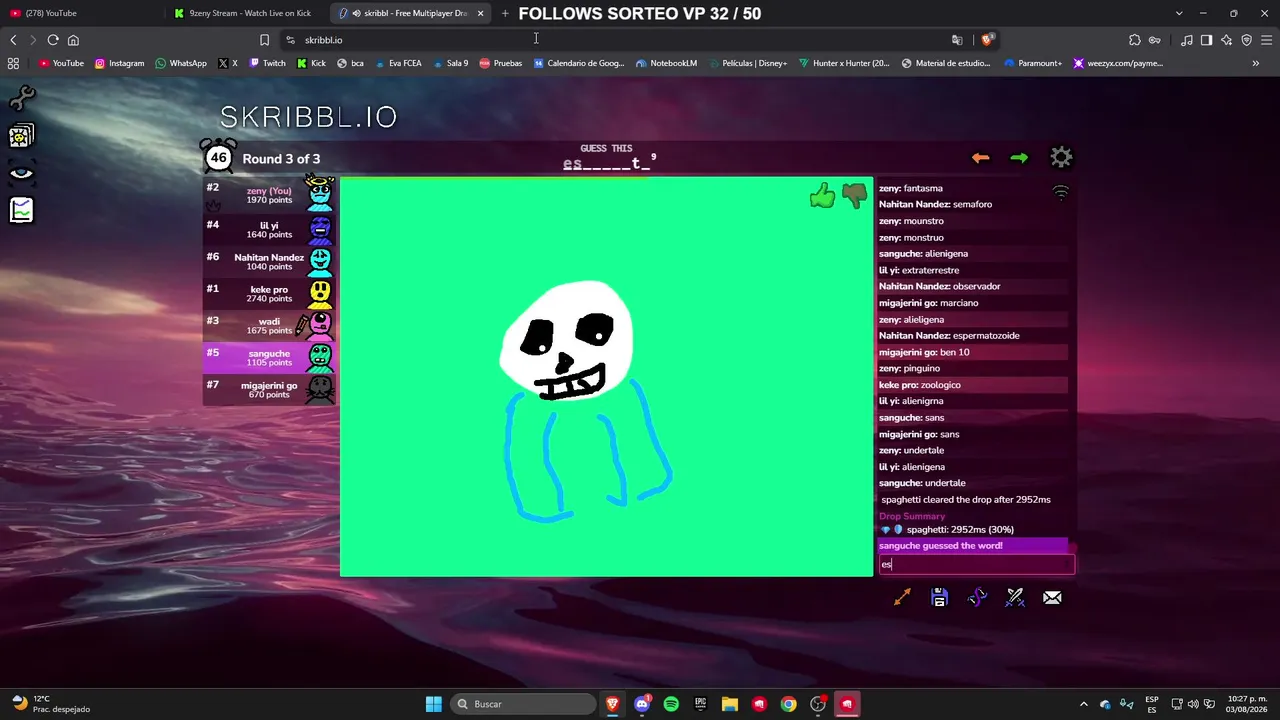Open the chart panel icon in sidebar
The width and height of the screenshot is (1280, 720).
tap(21, 210)
